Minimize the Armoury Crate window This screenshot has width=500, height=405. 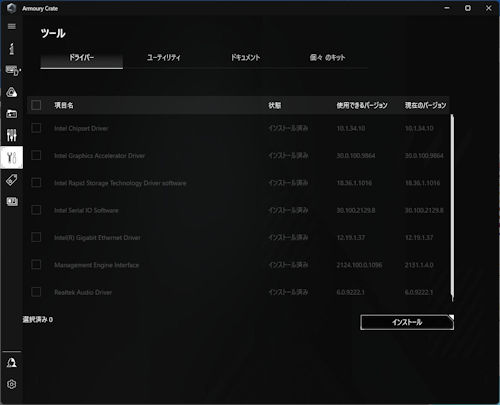447,8
